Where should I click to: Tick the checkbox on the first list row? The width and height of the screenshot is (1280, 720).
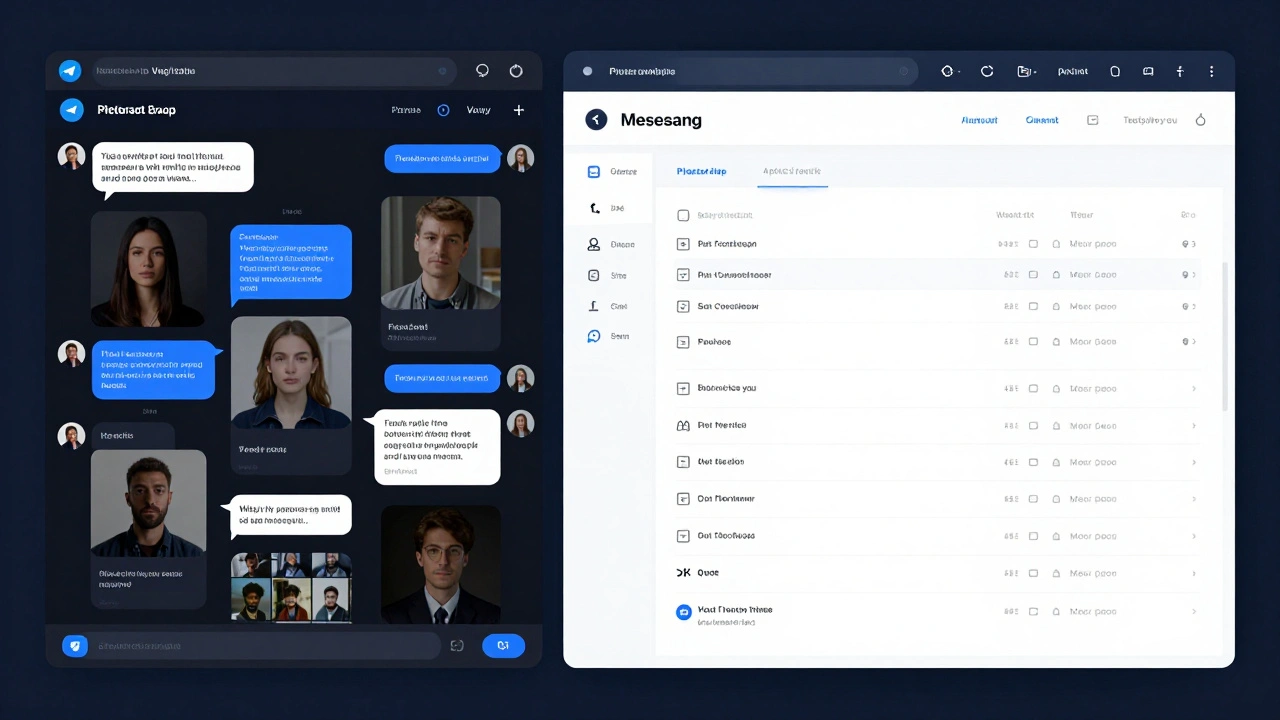[683, 243]
